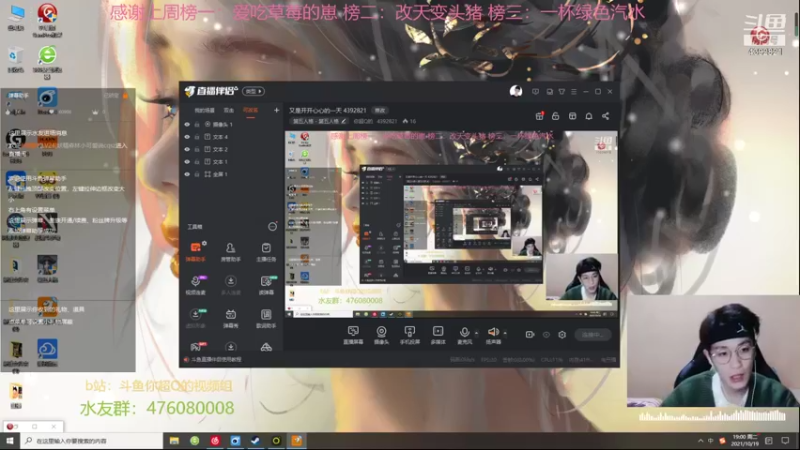800x450 pixels.
Task: Collapse the 工具箱 toolbox section
Action: tap(272, 227)
